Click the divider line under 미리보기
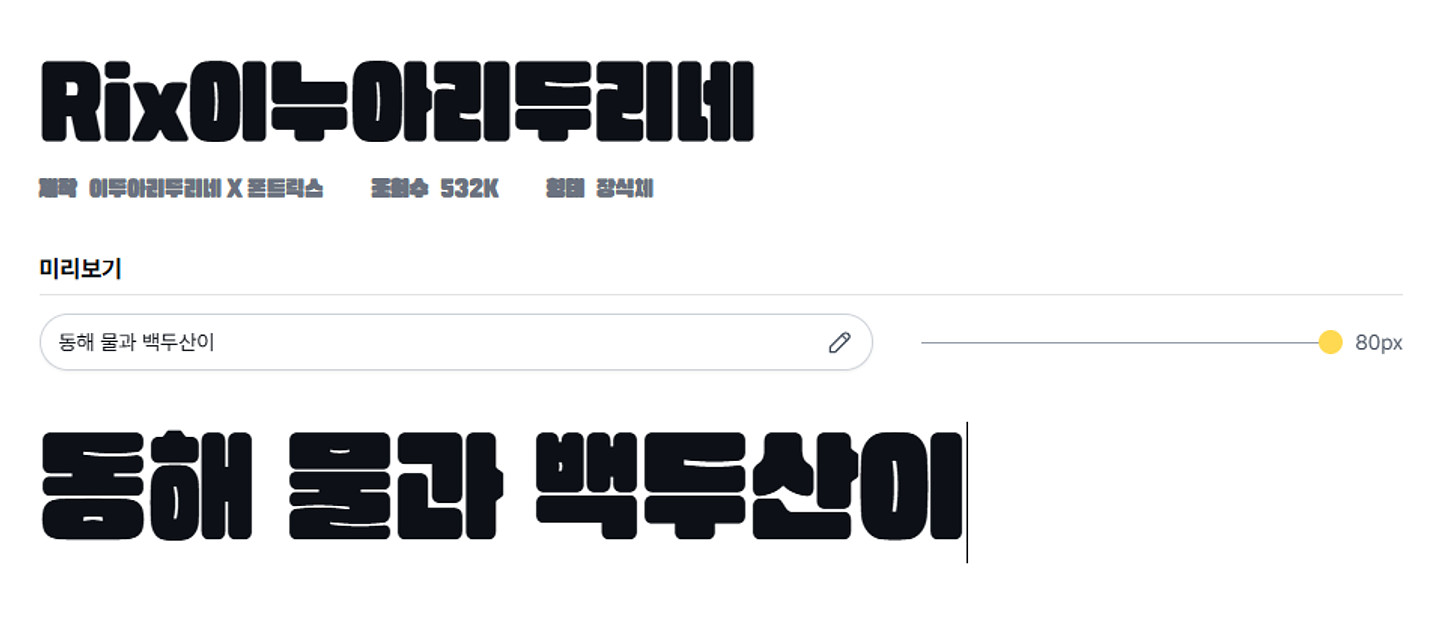1440x621 pixels. (721, 295)
